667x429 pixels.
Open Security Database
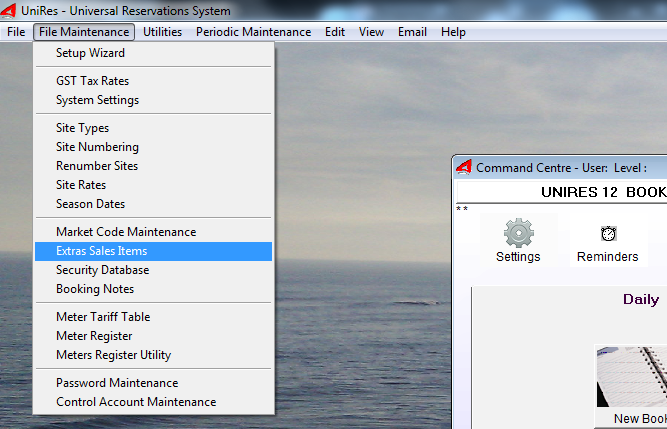[154, 270]
